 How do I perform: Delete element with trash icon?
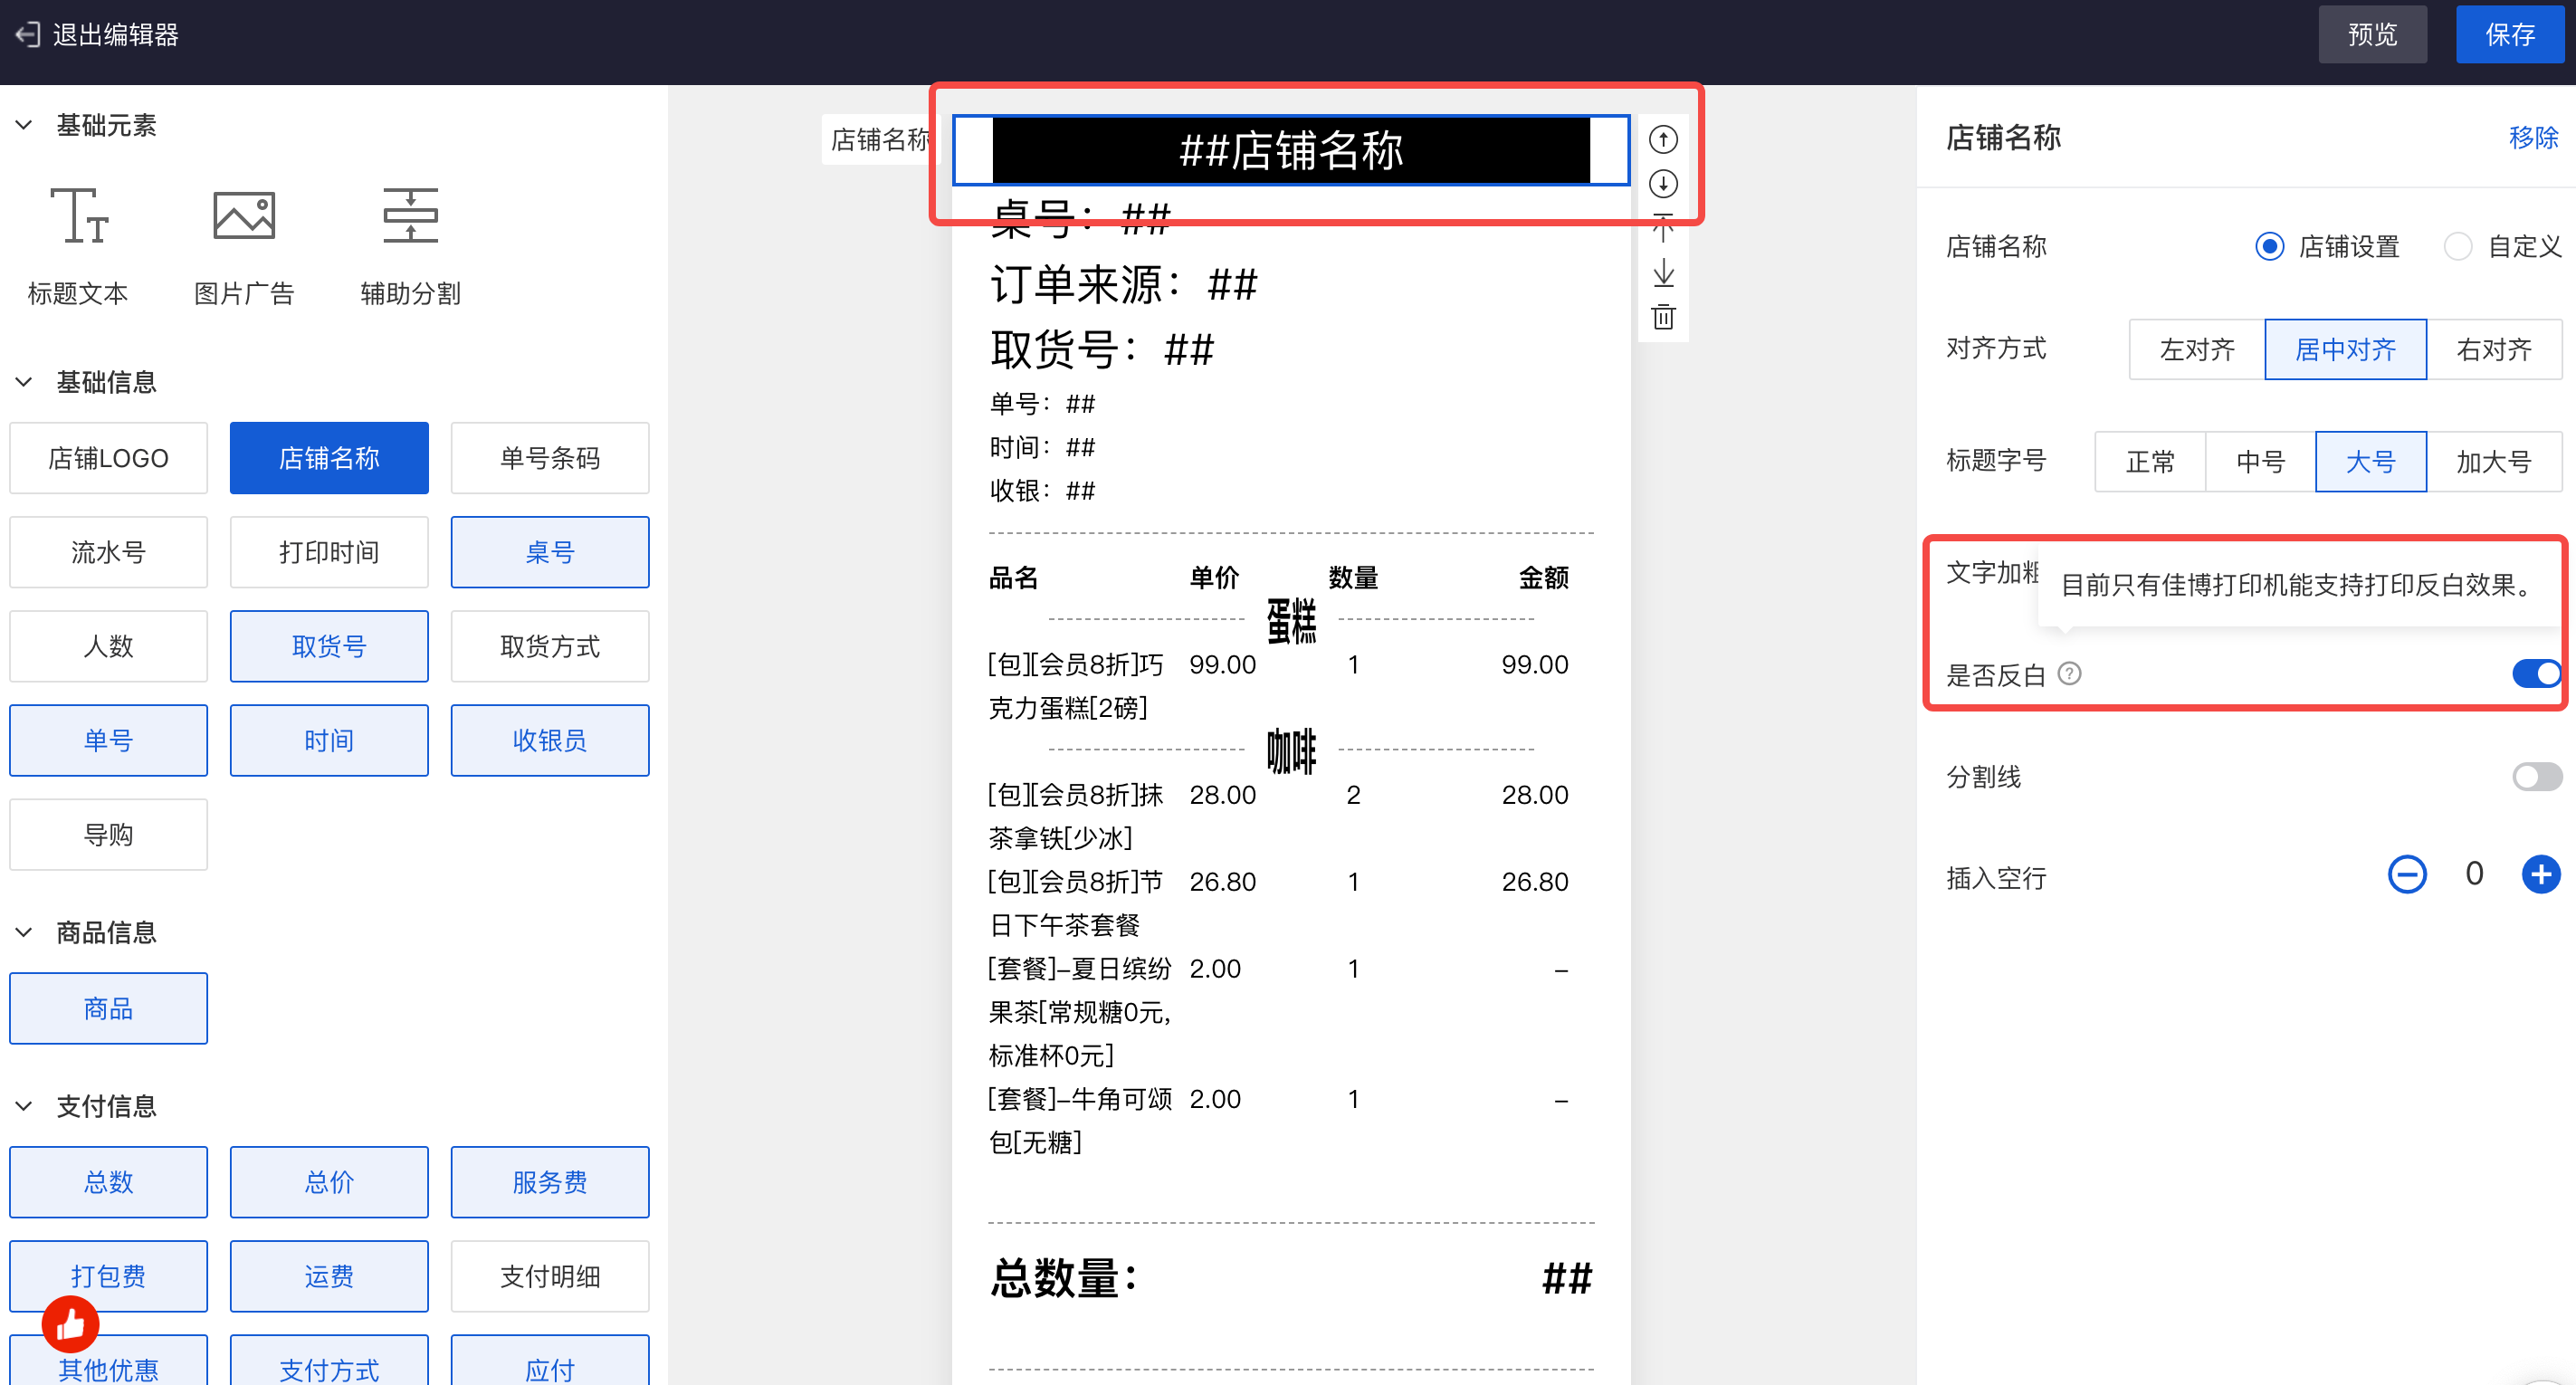1663,317
